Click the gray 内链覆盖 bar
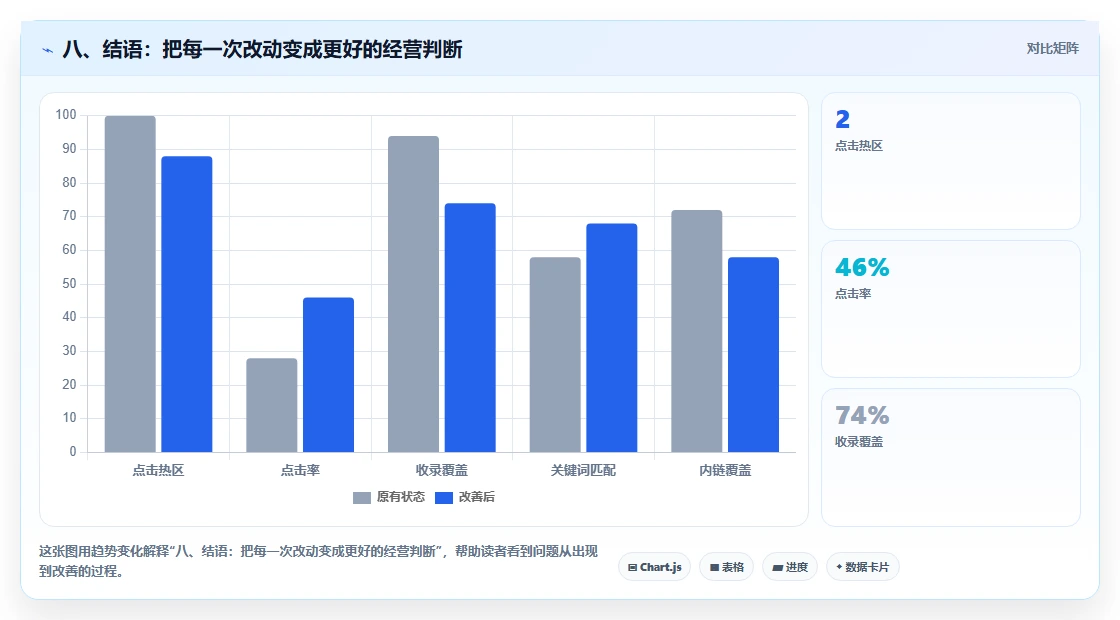 click(696, 331)
